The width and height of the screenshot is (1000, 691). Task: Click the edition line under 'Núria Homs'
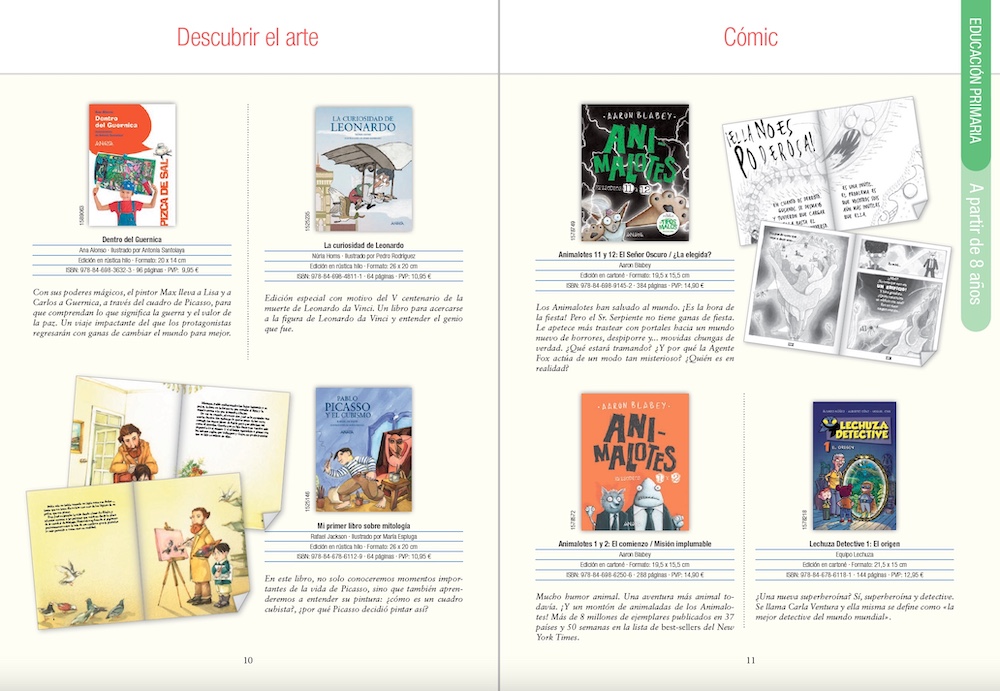(x=364, y=266)
